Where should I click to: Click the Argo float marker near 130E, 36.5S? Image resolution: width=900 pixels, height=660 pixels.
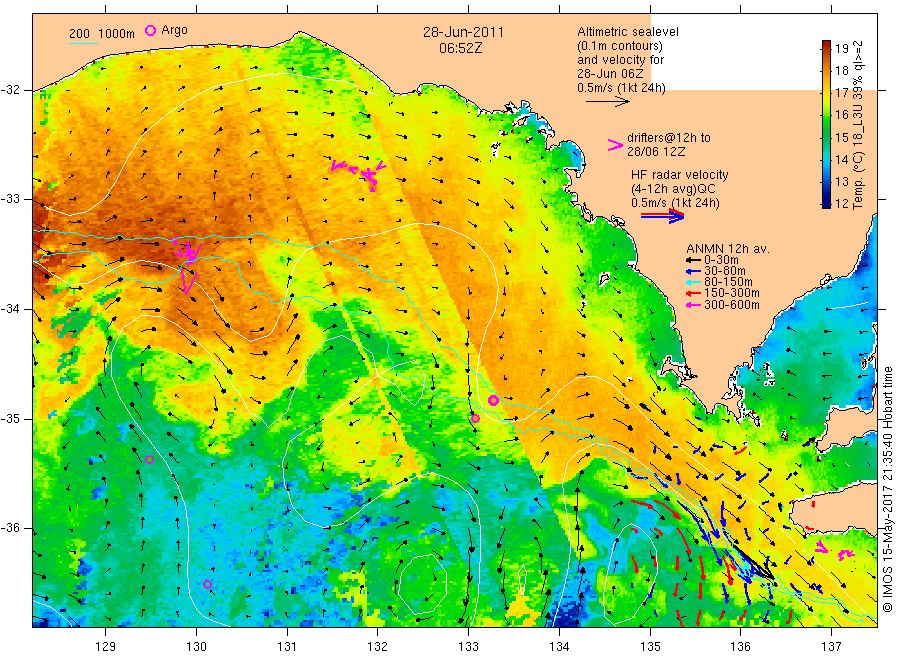(x=208, y=584)
